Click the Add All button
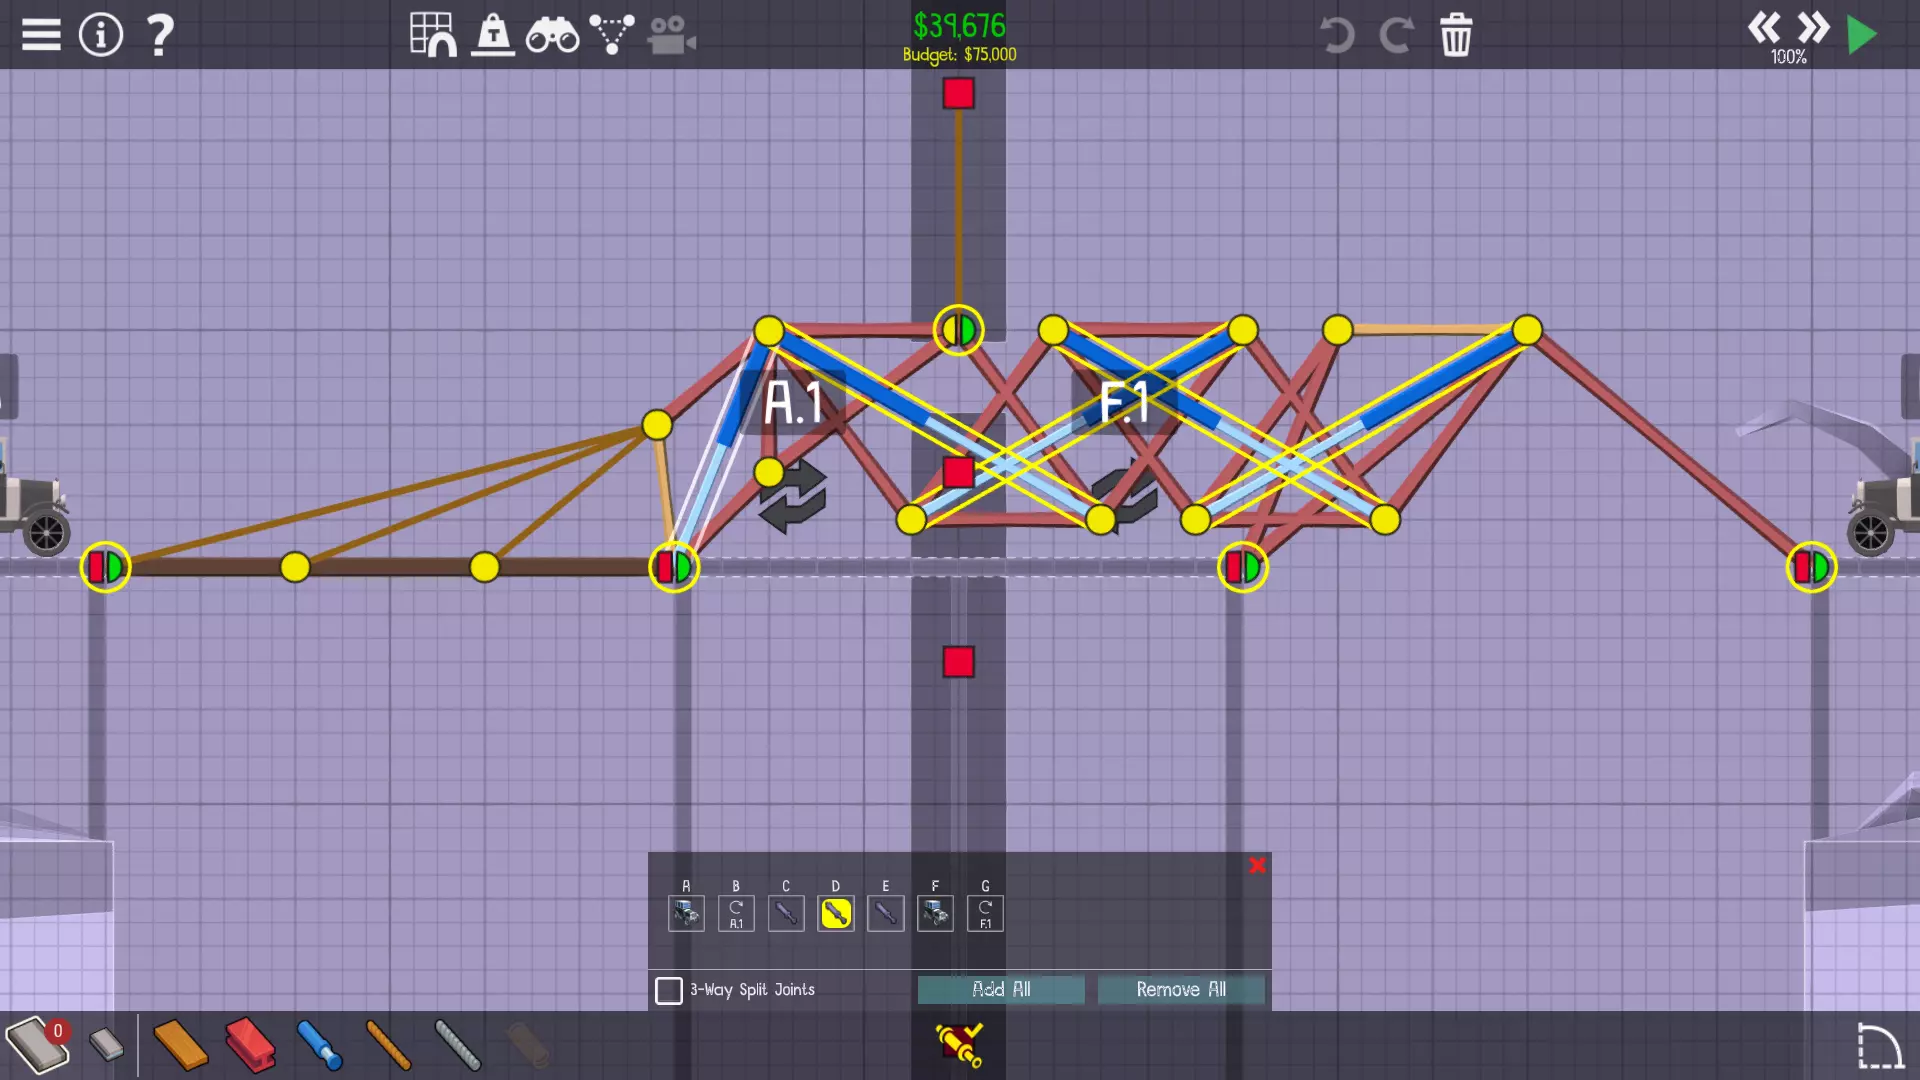The width and height of the screenshot is (1920, 1080). tap(1001, 989)
